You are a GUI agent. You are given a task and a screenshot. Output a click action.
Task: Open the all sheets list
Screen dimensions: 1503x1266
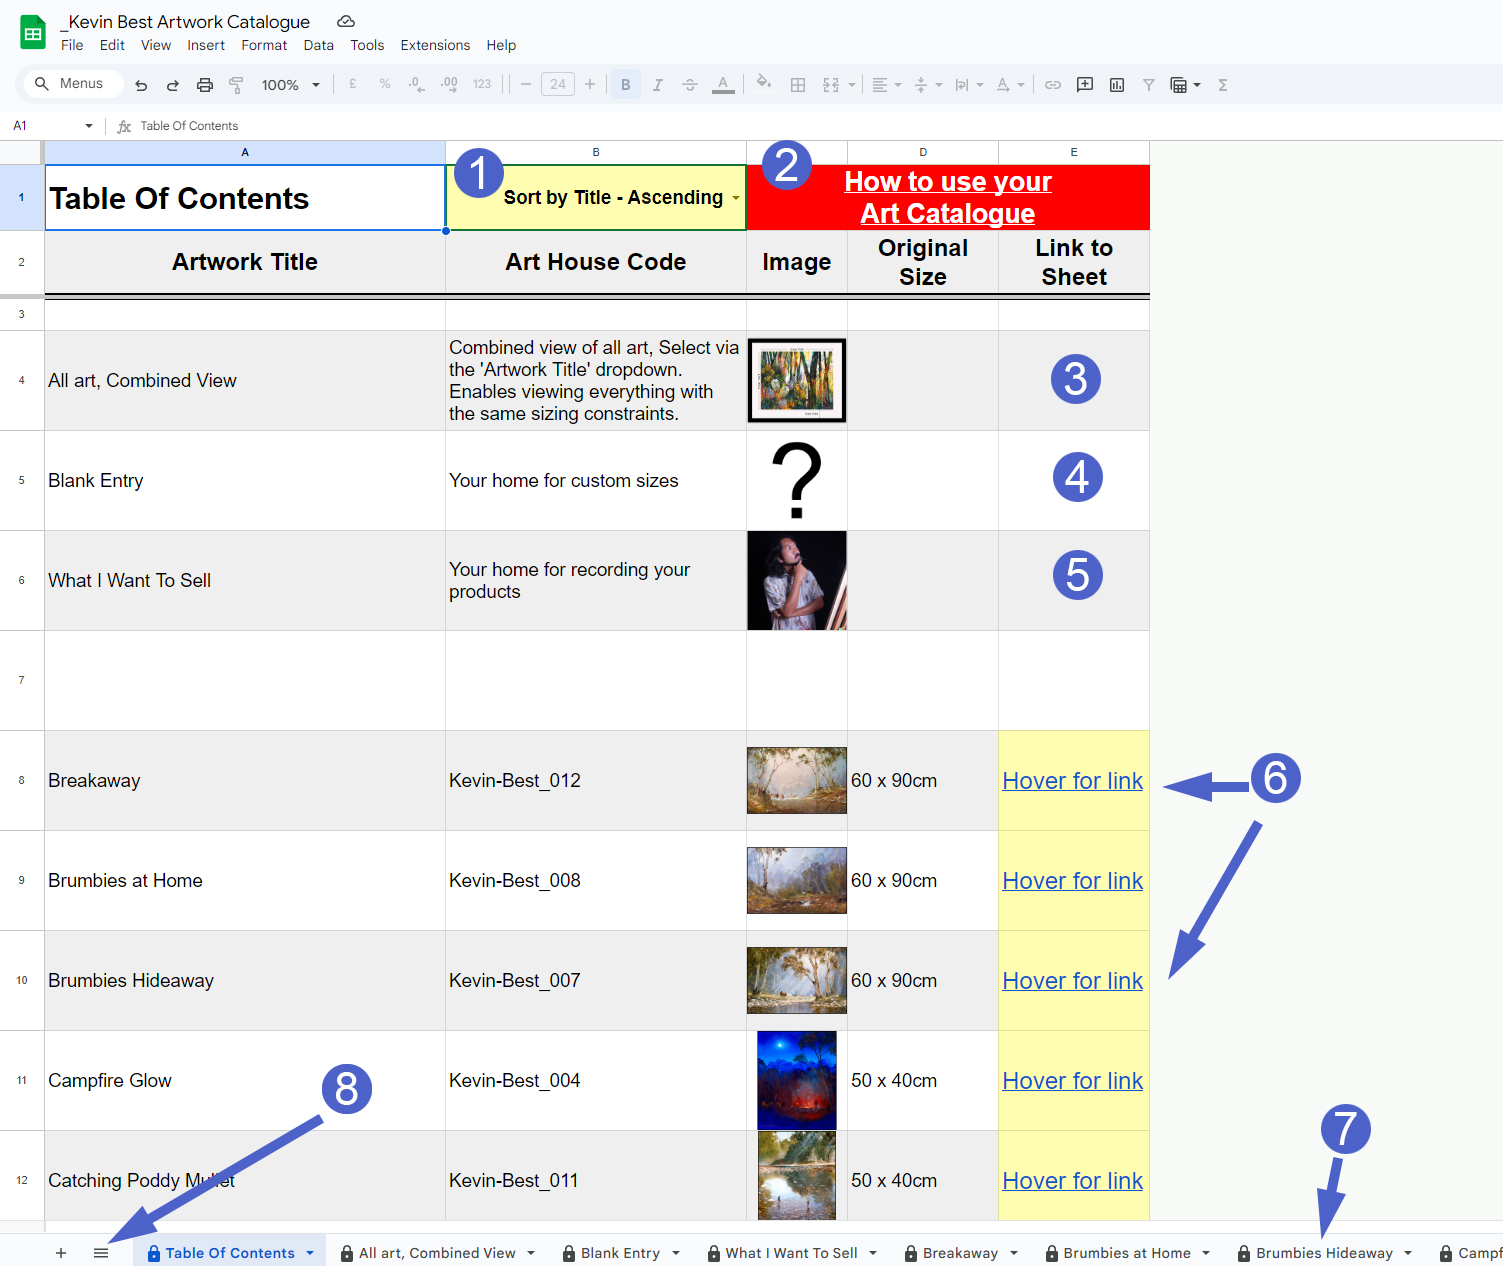coord(101,1253)
